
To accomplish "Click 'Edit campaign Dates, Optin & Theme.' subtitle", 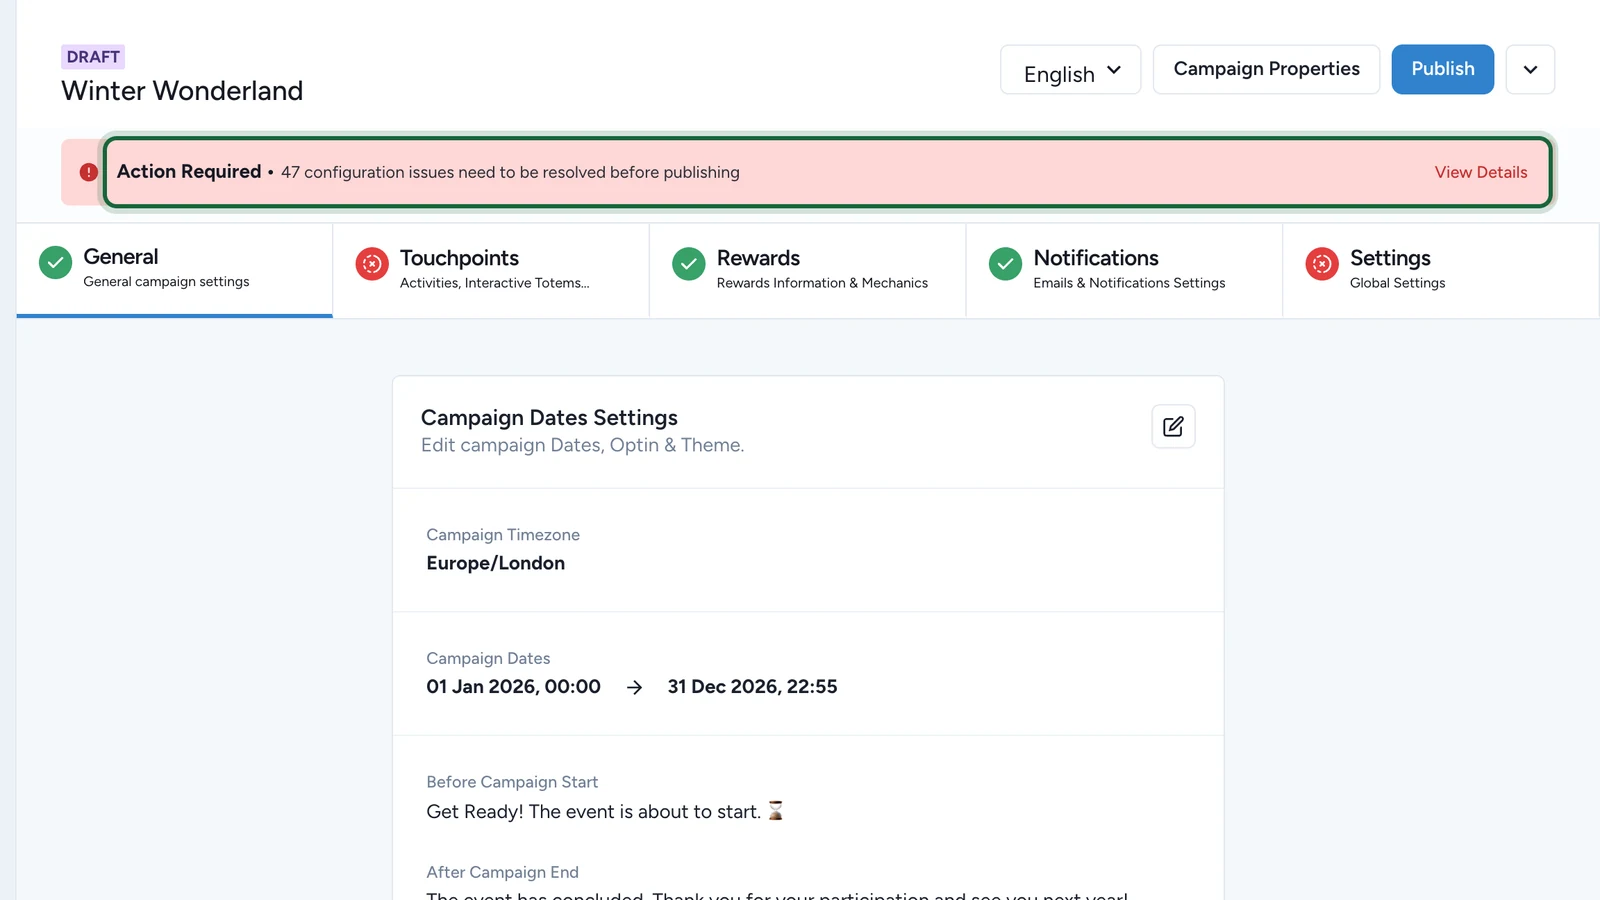I will pos(582,445).
